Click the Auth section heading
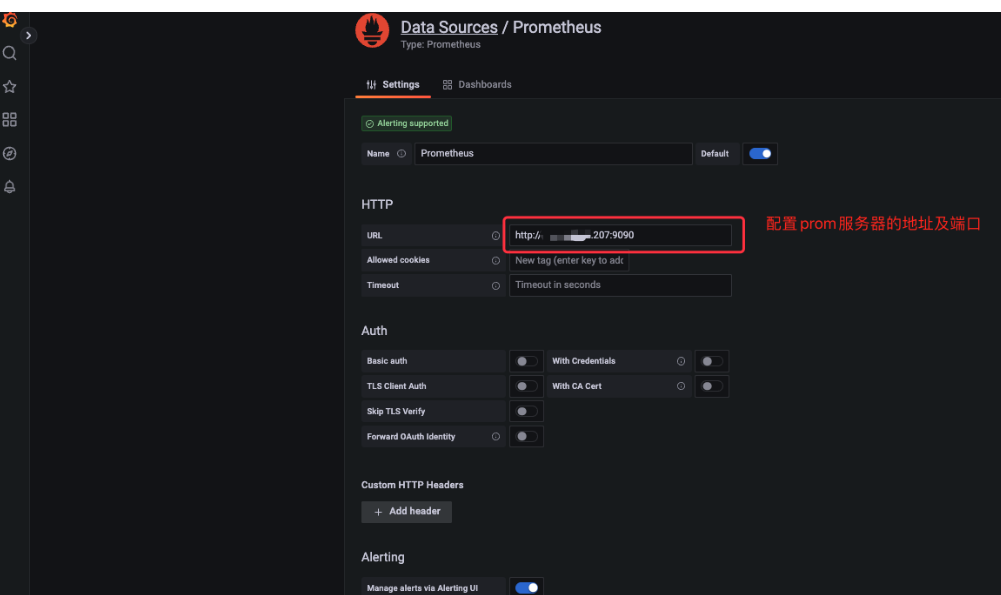 374,331
